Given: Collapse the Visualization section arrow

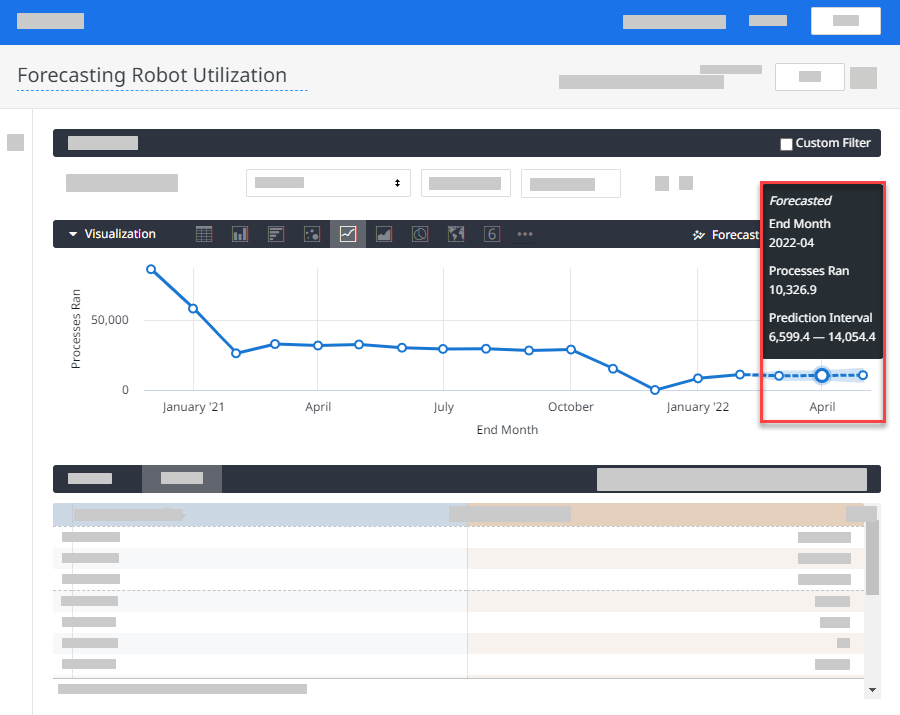Looking at the screenshot, I should [73, 234].
